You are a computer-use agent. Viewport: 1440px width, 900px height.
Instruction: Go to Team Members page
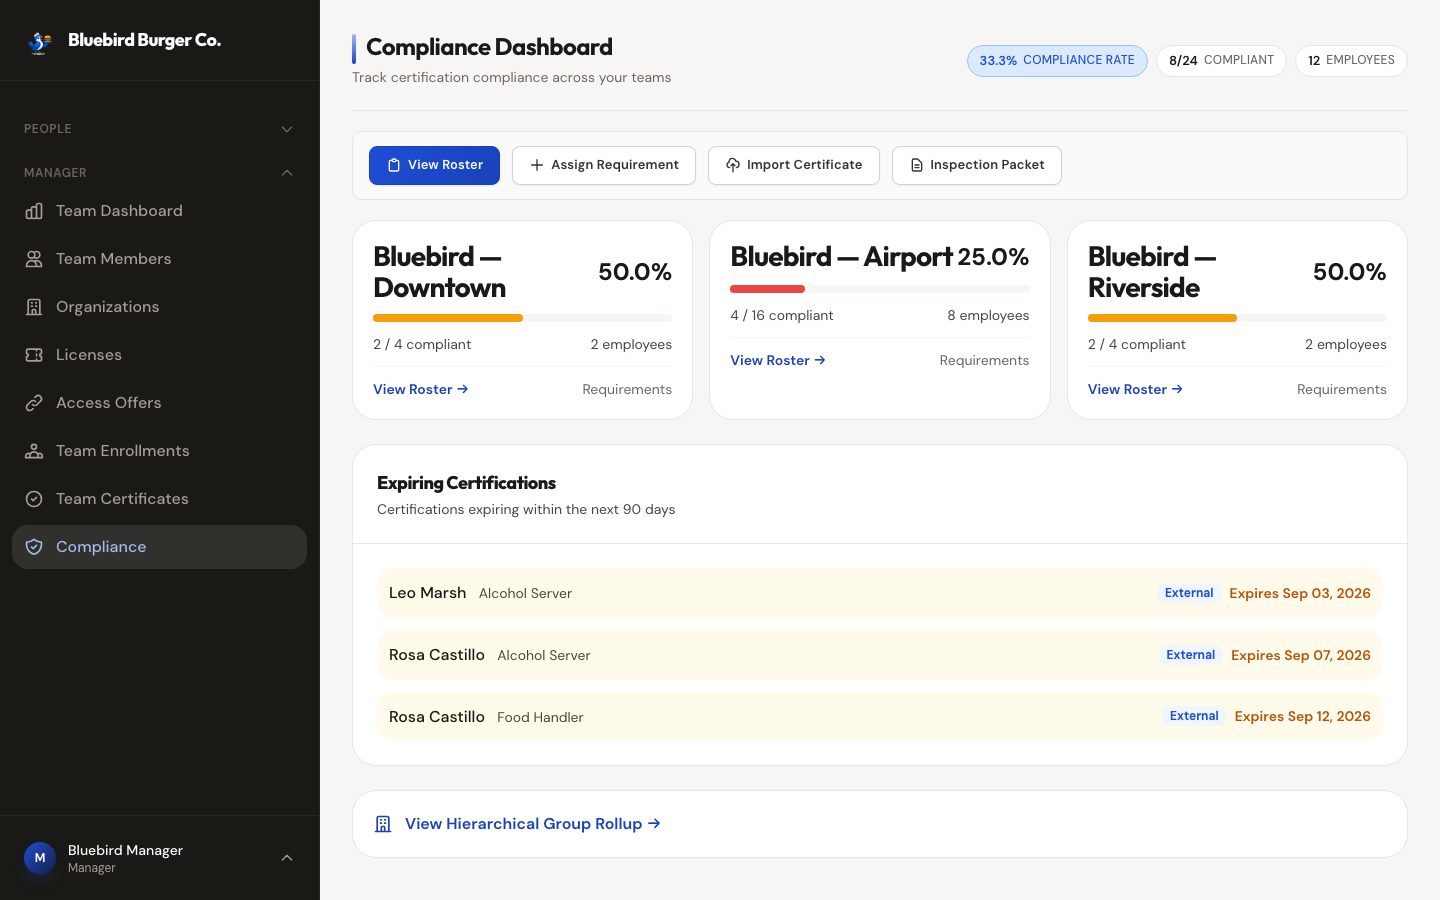pos(159,259)
